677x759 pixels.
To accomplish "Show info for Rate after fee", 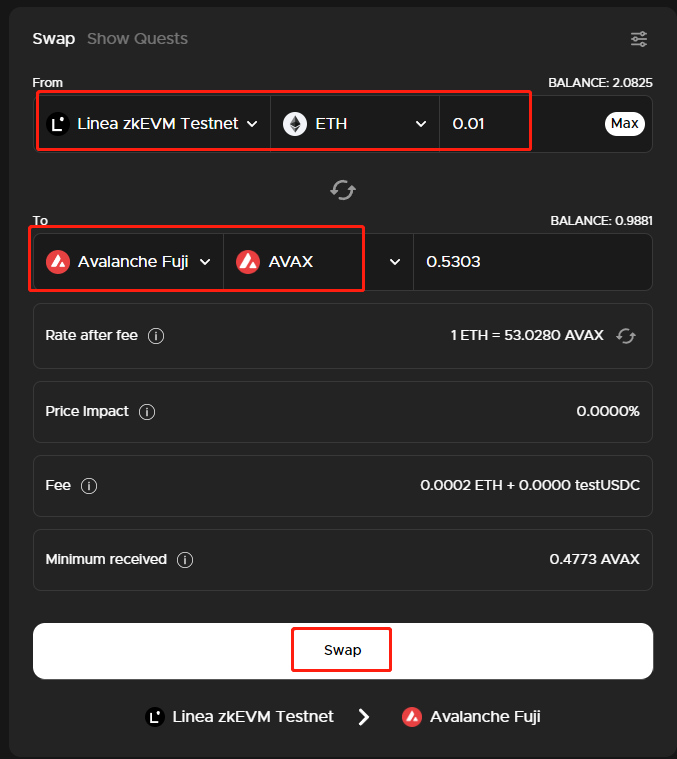I will point(156,336).
